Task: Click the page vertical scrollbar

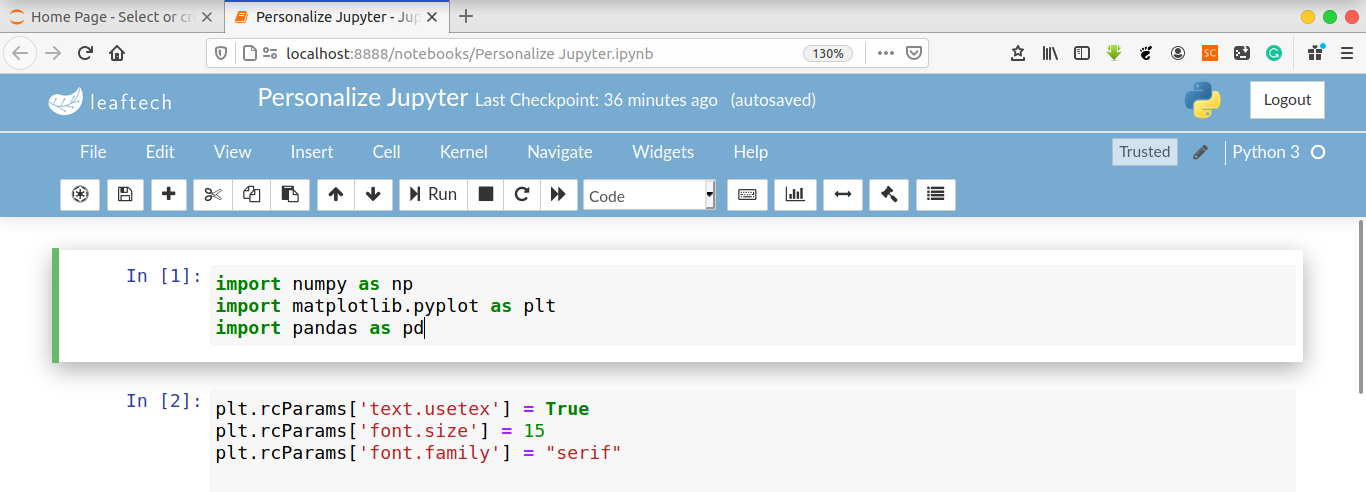Action: 1360,307
